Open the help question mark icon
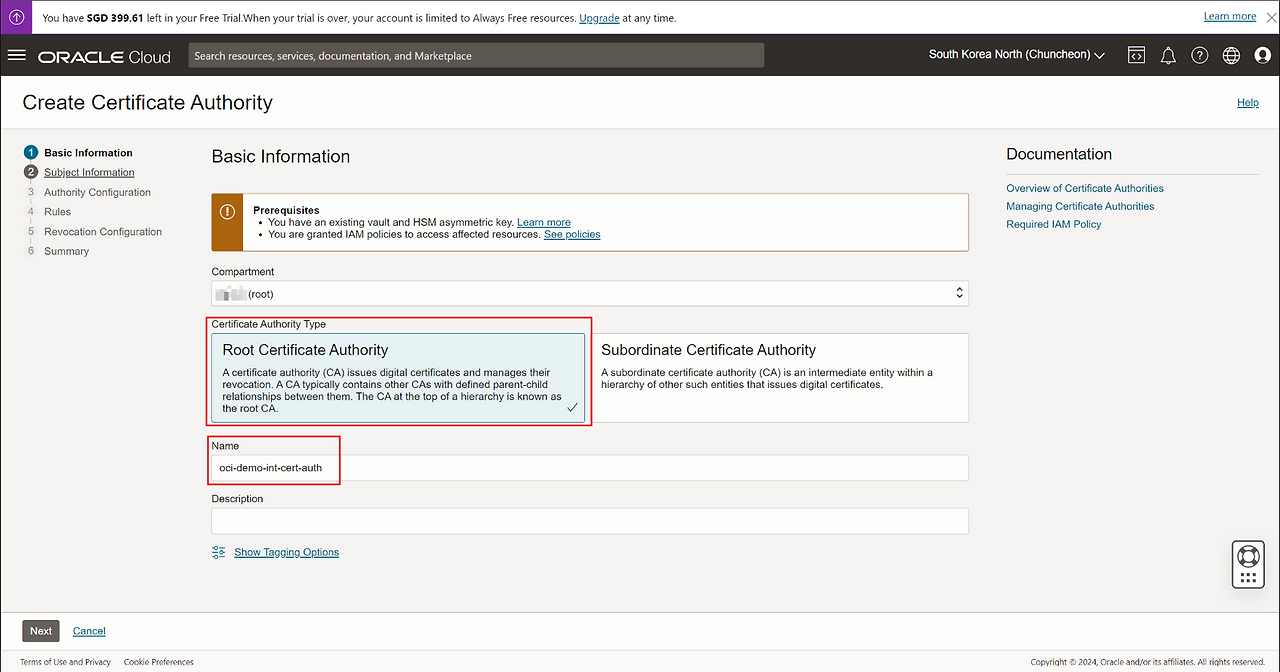The width and height of the screenshot is (1280, 672). pyautogui.click(x=1200, y=56)
